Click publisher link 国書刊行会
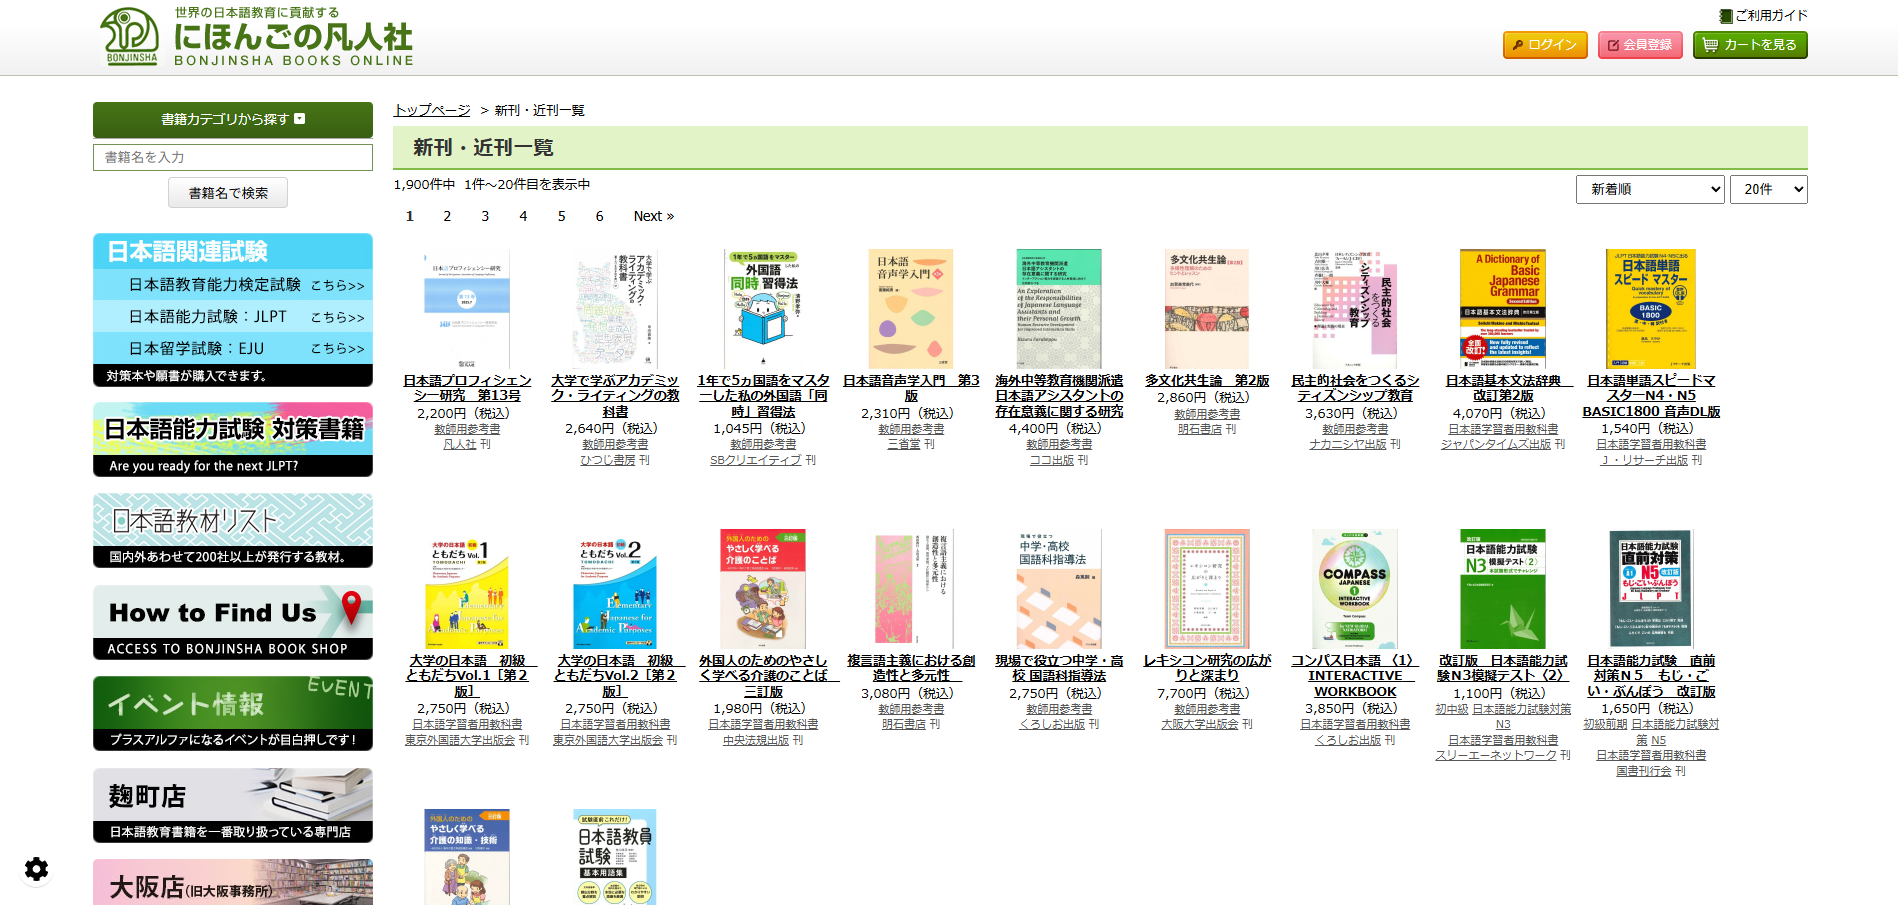The width and height of the screenshot is (1898, 905). point(1644,771)
